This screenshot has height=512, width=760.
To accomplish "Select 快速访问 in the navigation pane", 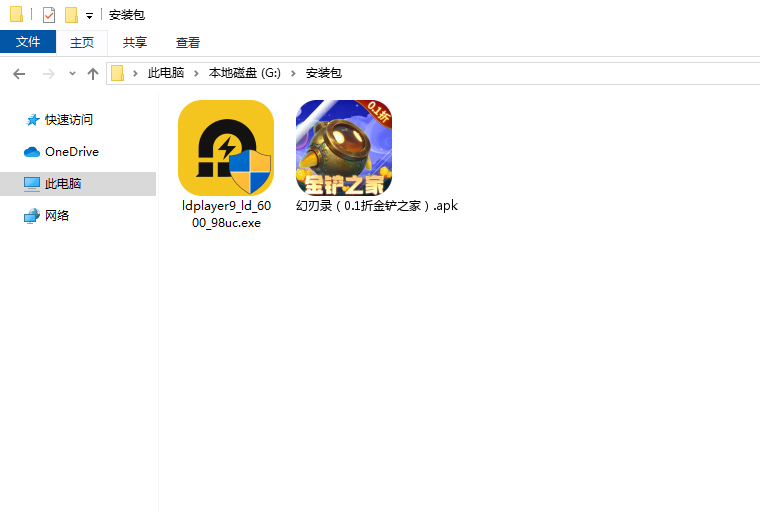I will [68, 120].
